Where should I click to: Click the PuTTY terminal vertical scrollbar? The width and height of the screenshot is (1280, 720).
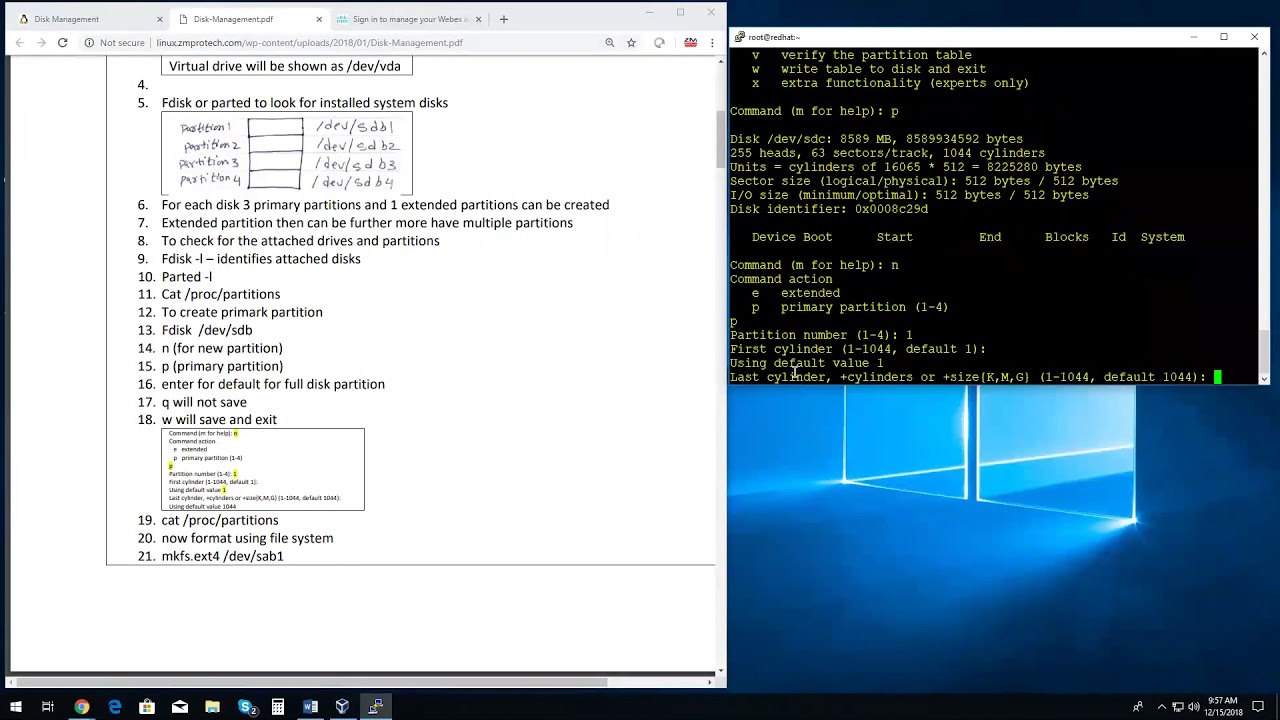coord(1264,215)
